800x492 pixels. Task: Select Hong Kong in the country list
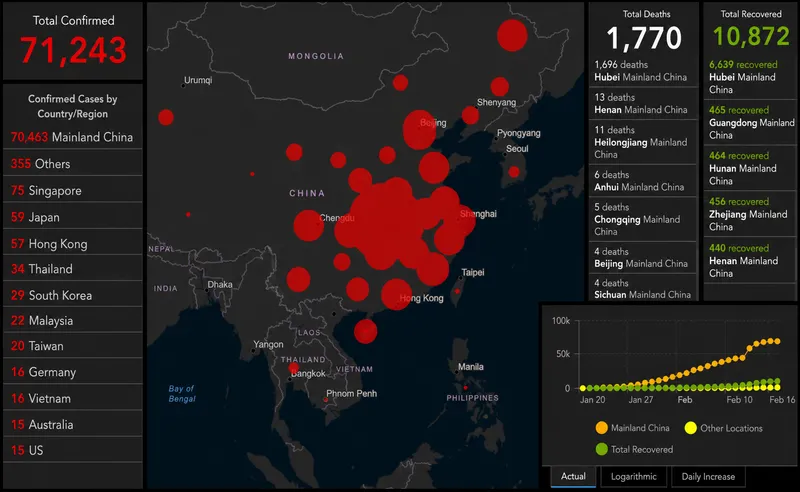click(x=72, y=243)
